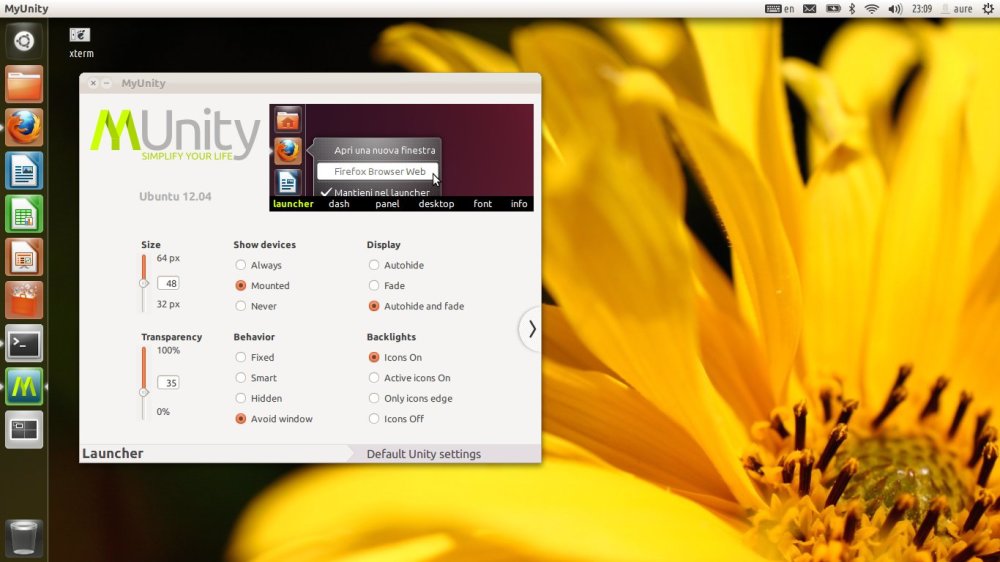Screen dimensions: 1000x562
Task: Open the battery indicator
Action: (833, 9)
